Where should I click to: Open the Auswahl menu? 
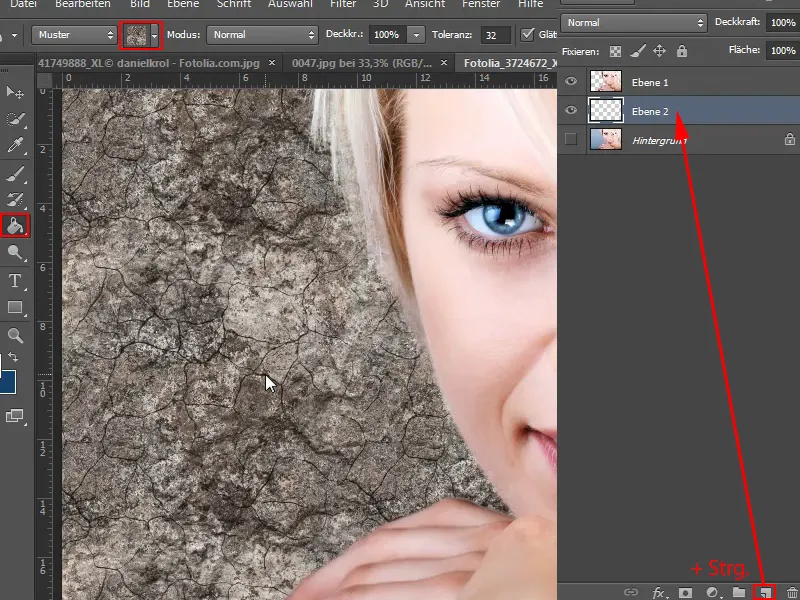[290, 4]
